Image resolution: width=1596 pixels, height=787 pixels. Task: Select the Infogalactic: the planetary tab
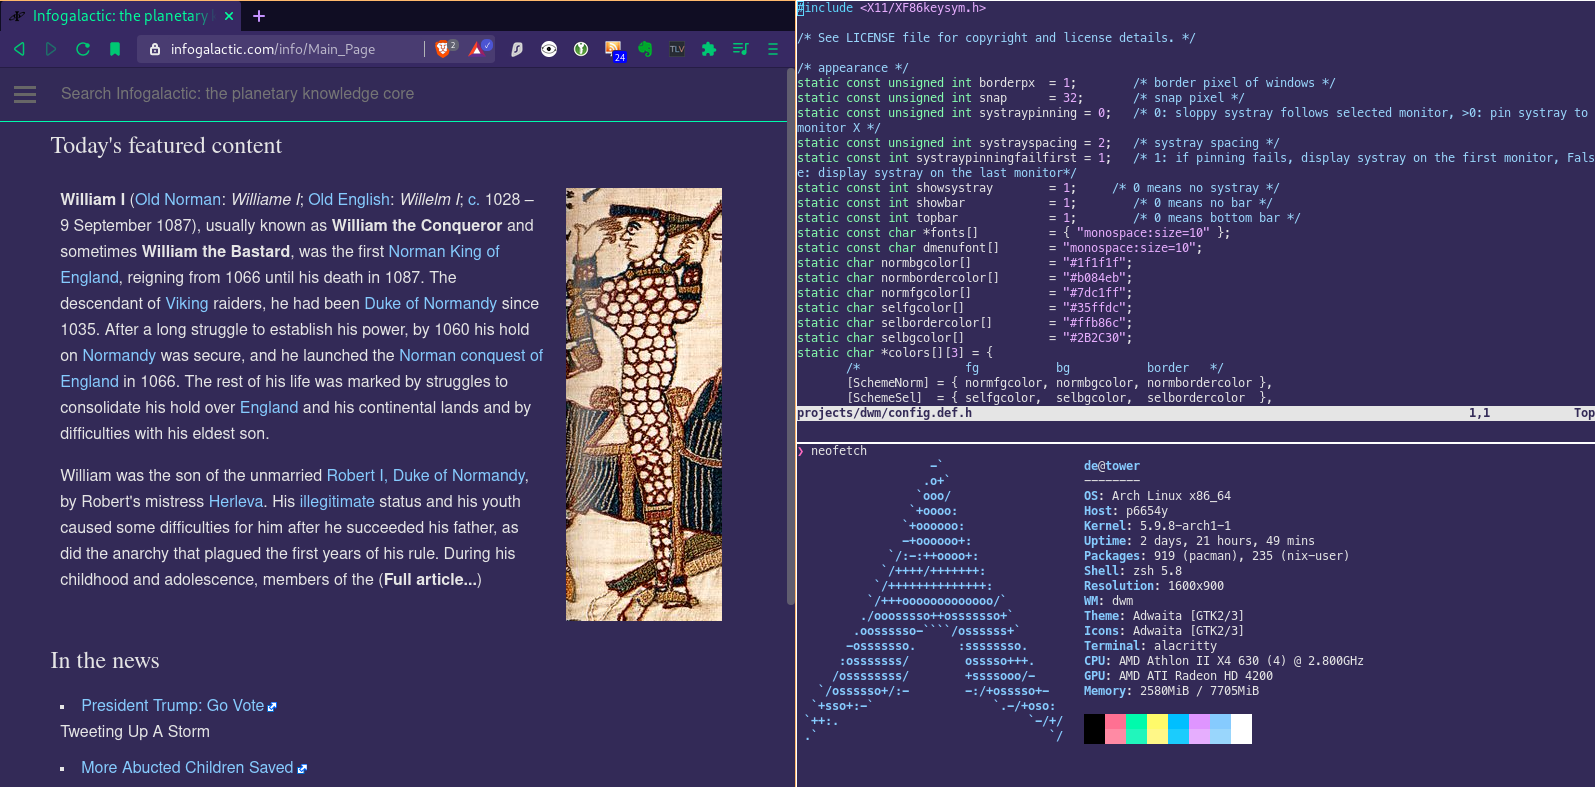120,16
